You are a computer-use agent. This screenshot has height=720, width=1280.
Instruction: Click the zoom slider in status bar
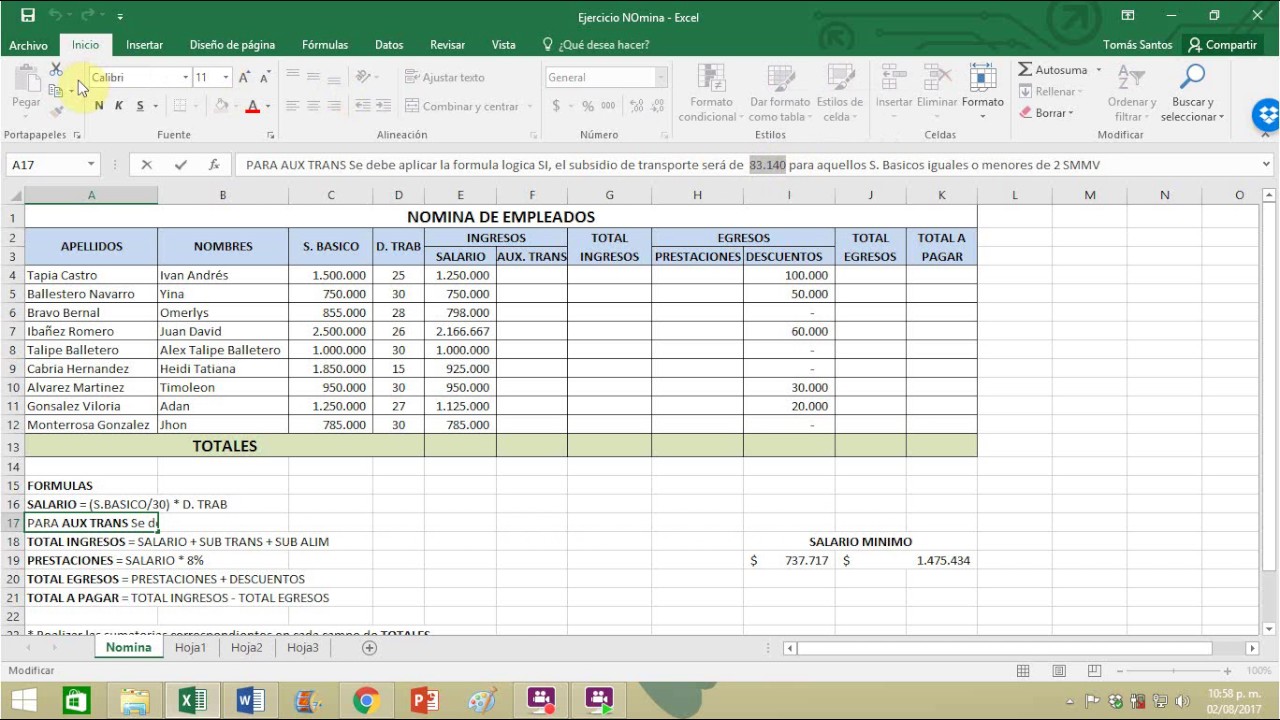tap(1173, 671)
